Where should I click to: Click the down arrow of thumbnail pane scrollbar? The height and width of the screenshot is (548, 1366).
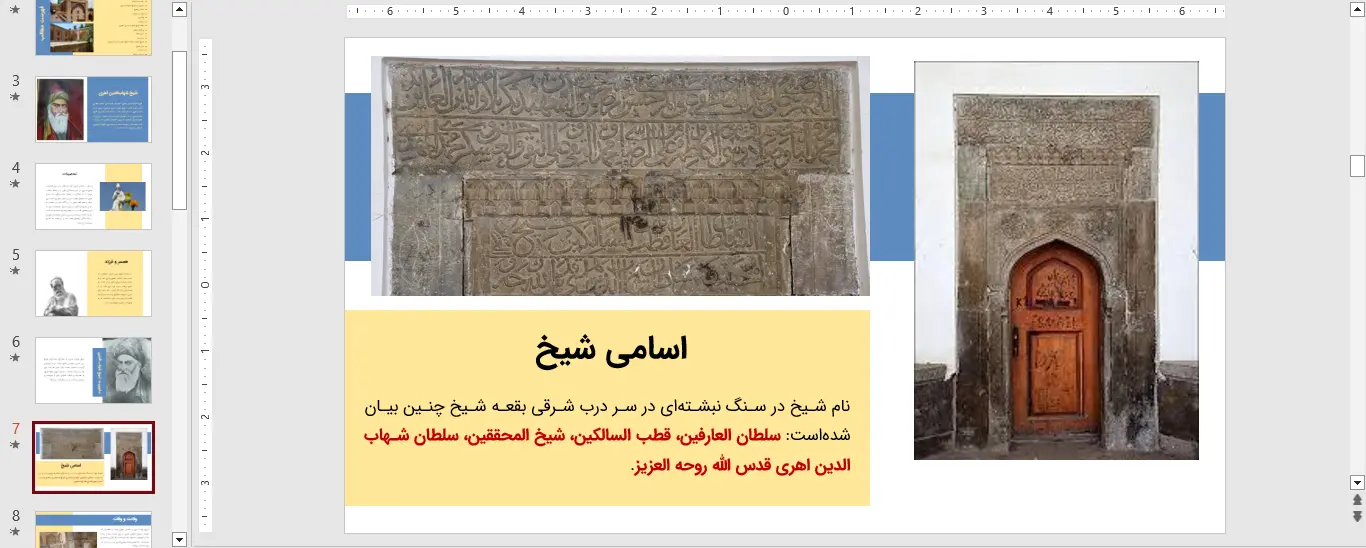click(x=180, y=539)
